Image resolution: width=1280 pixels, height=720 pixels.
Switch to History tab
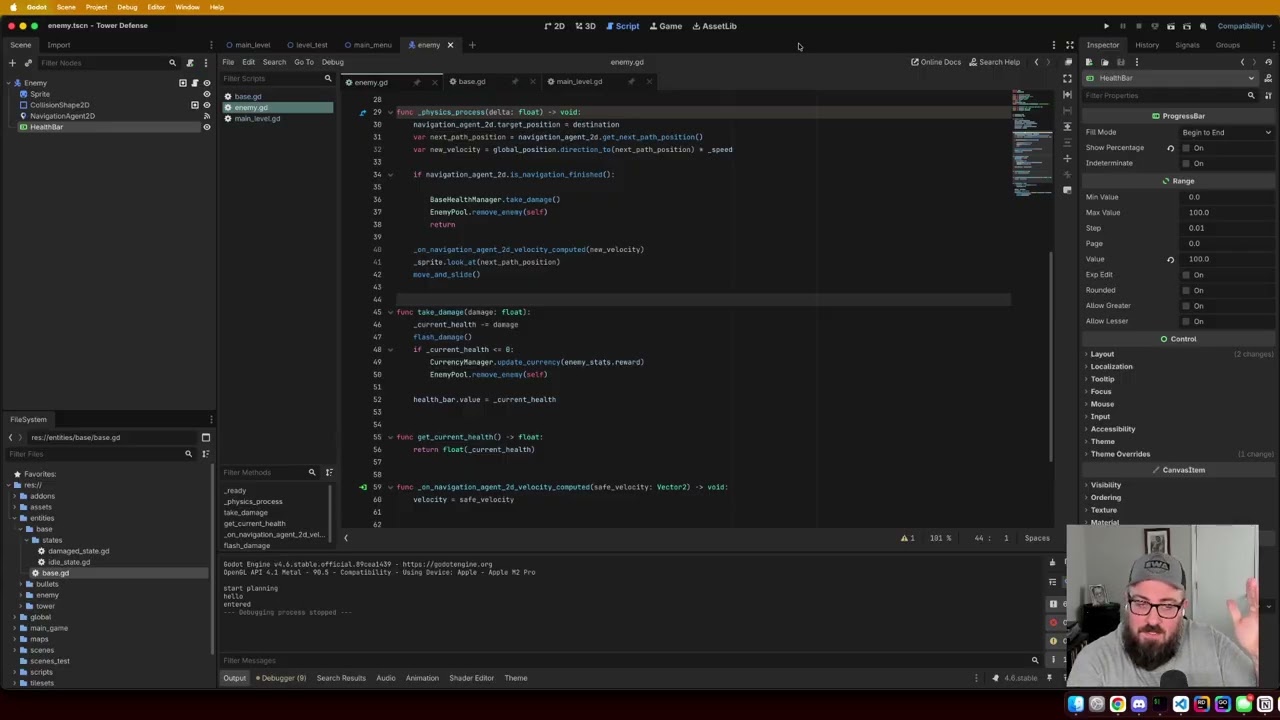pos(1147,45)
